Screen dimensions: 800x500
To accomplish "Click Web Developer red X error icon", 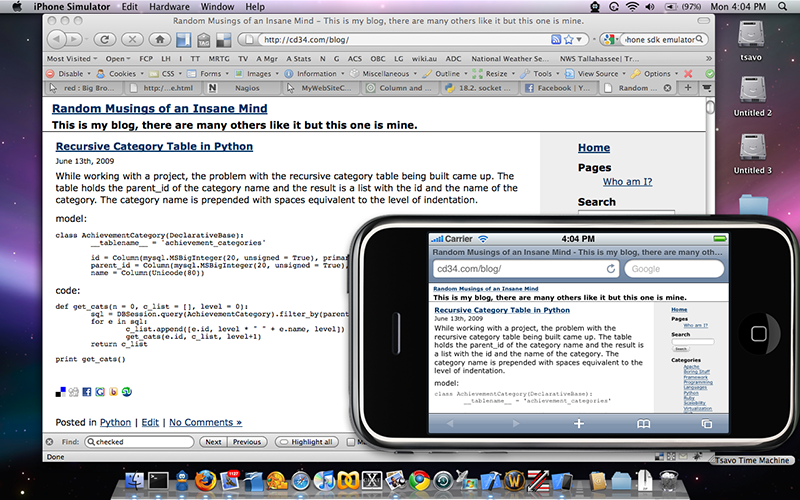I will coord(688,73).
